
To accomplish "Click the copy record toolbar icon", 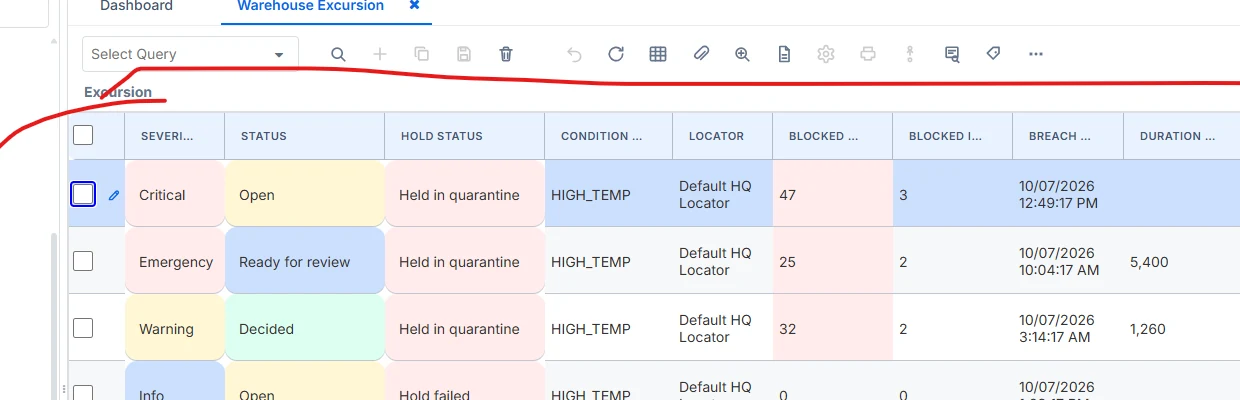I will pos(422,54).
